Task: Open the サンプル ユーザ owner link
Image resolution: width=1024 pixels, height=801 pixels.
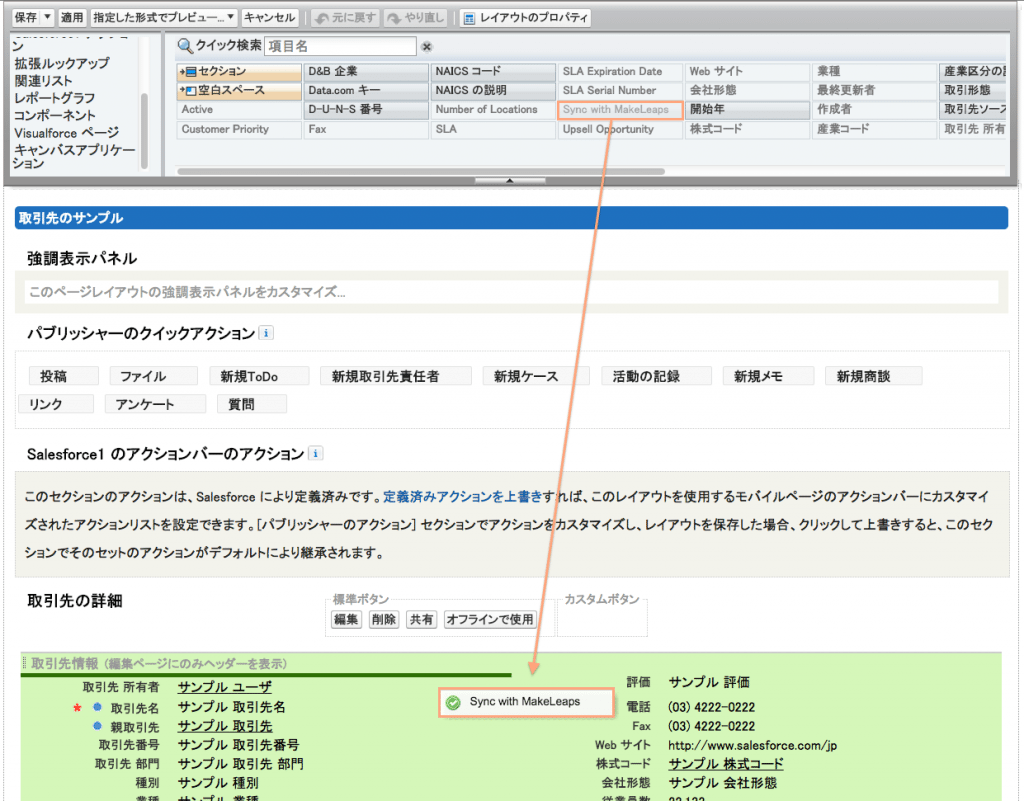Action: tap(225, 687)
